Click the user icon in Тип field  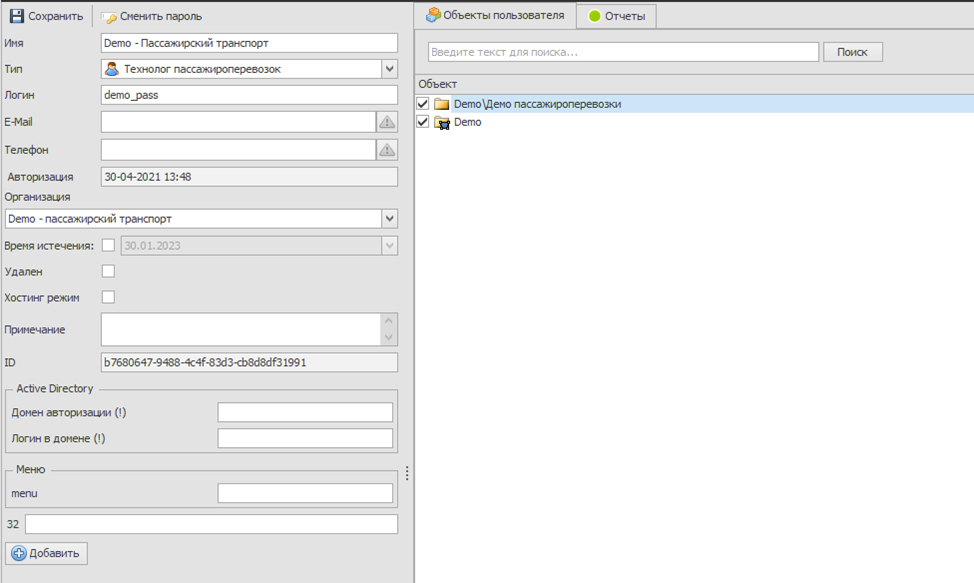tap(112, 69)
